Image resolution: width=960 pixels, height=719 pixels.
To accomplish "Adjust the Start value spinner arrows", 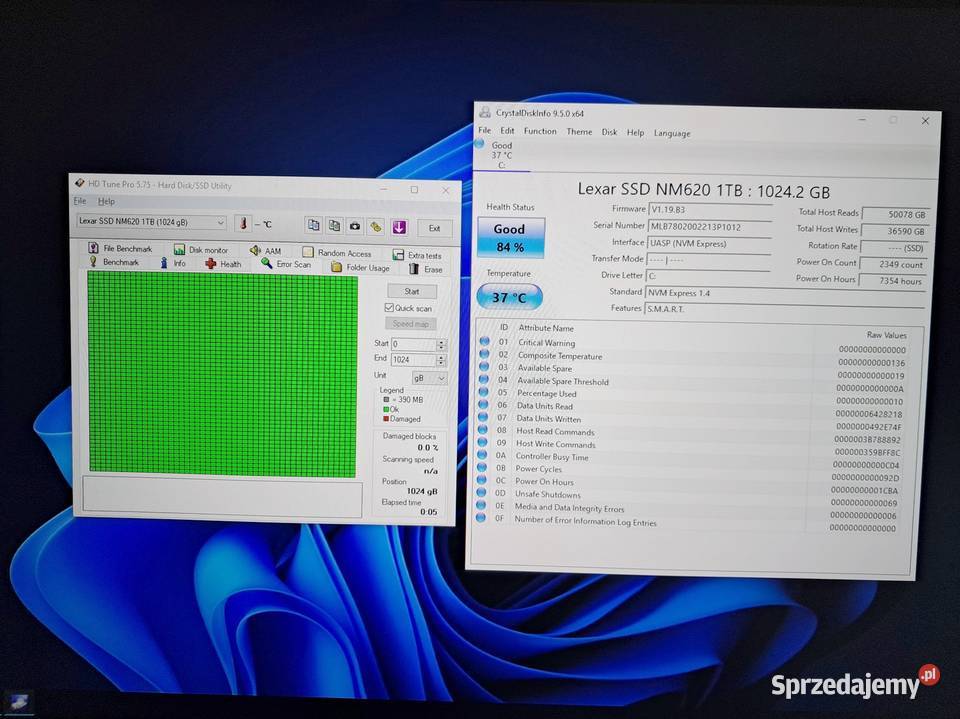I will click(441, 345).
